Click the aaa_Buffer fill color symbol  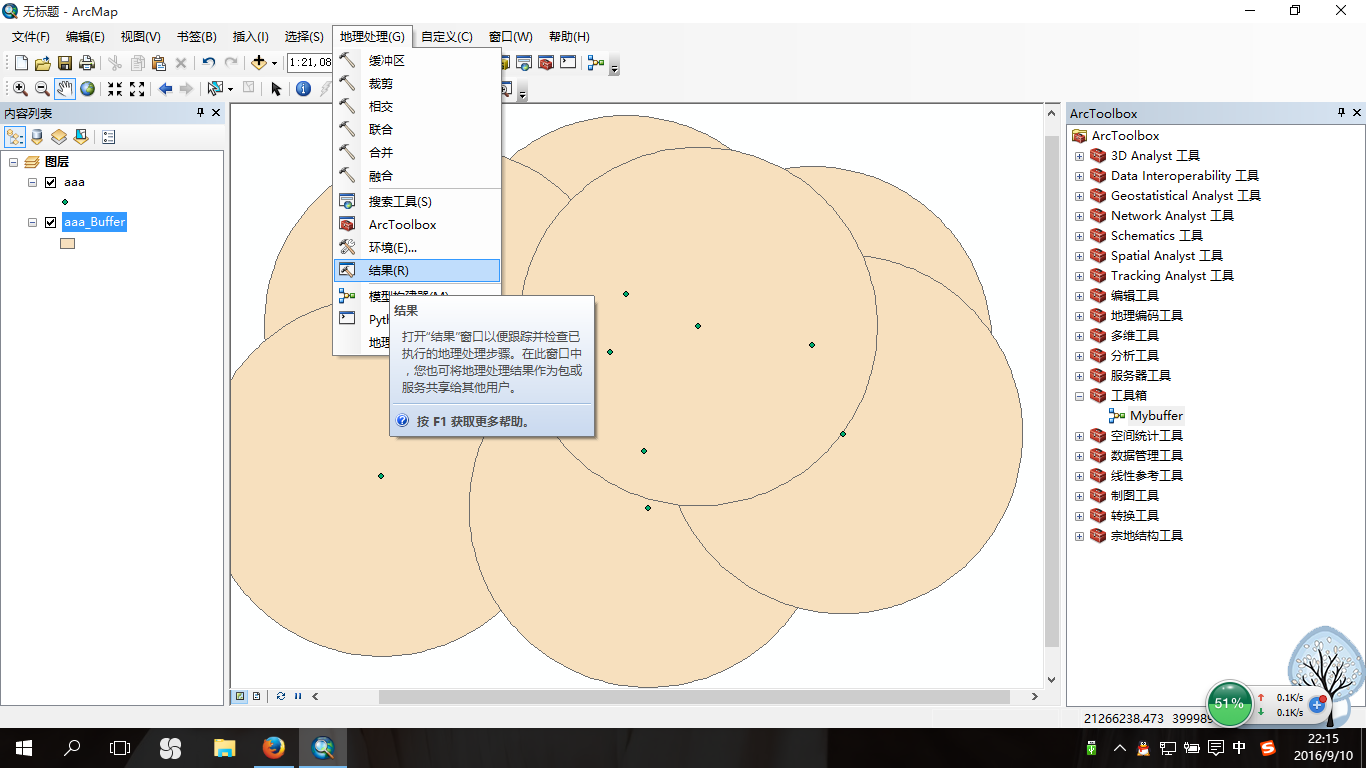click(68, 243)
